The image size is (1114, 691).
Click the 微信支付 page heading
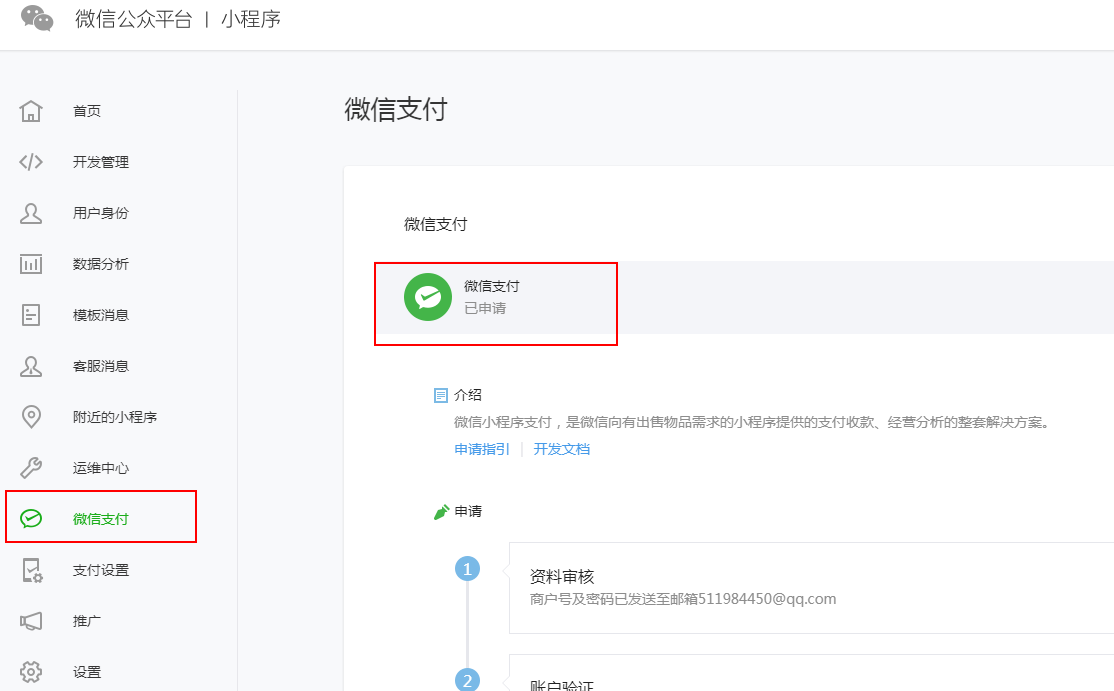[x=396, y=109]
